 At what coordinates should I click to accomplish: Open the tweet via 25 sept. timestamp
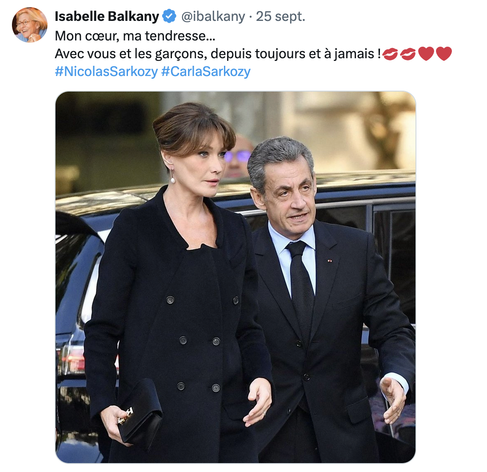click(x=280, y=16)
